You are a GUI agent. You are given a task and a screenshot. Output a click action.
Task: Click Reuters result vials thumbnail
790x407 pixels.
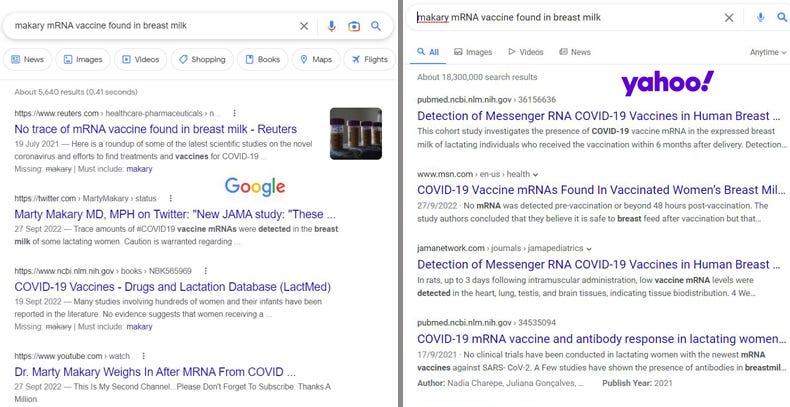pos(356,133)
